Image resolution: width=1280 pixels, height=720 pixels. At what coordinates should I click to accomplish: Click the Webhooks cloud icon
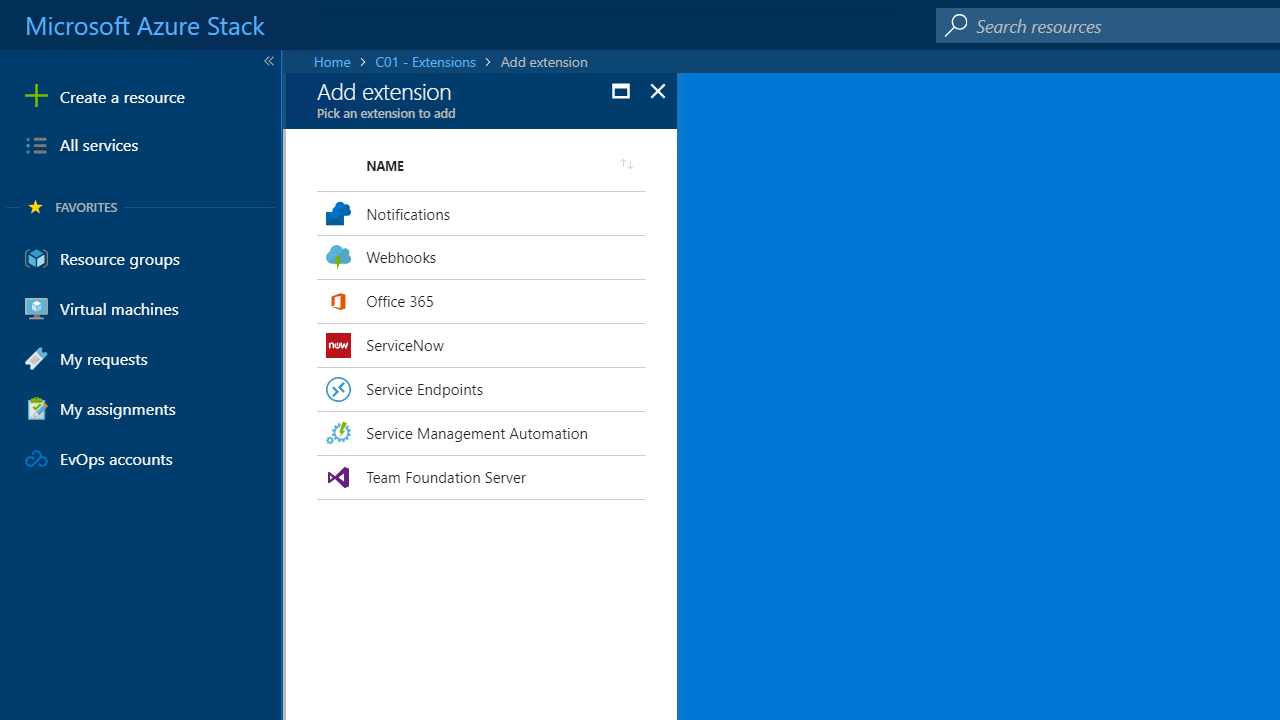point(338,258)
